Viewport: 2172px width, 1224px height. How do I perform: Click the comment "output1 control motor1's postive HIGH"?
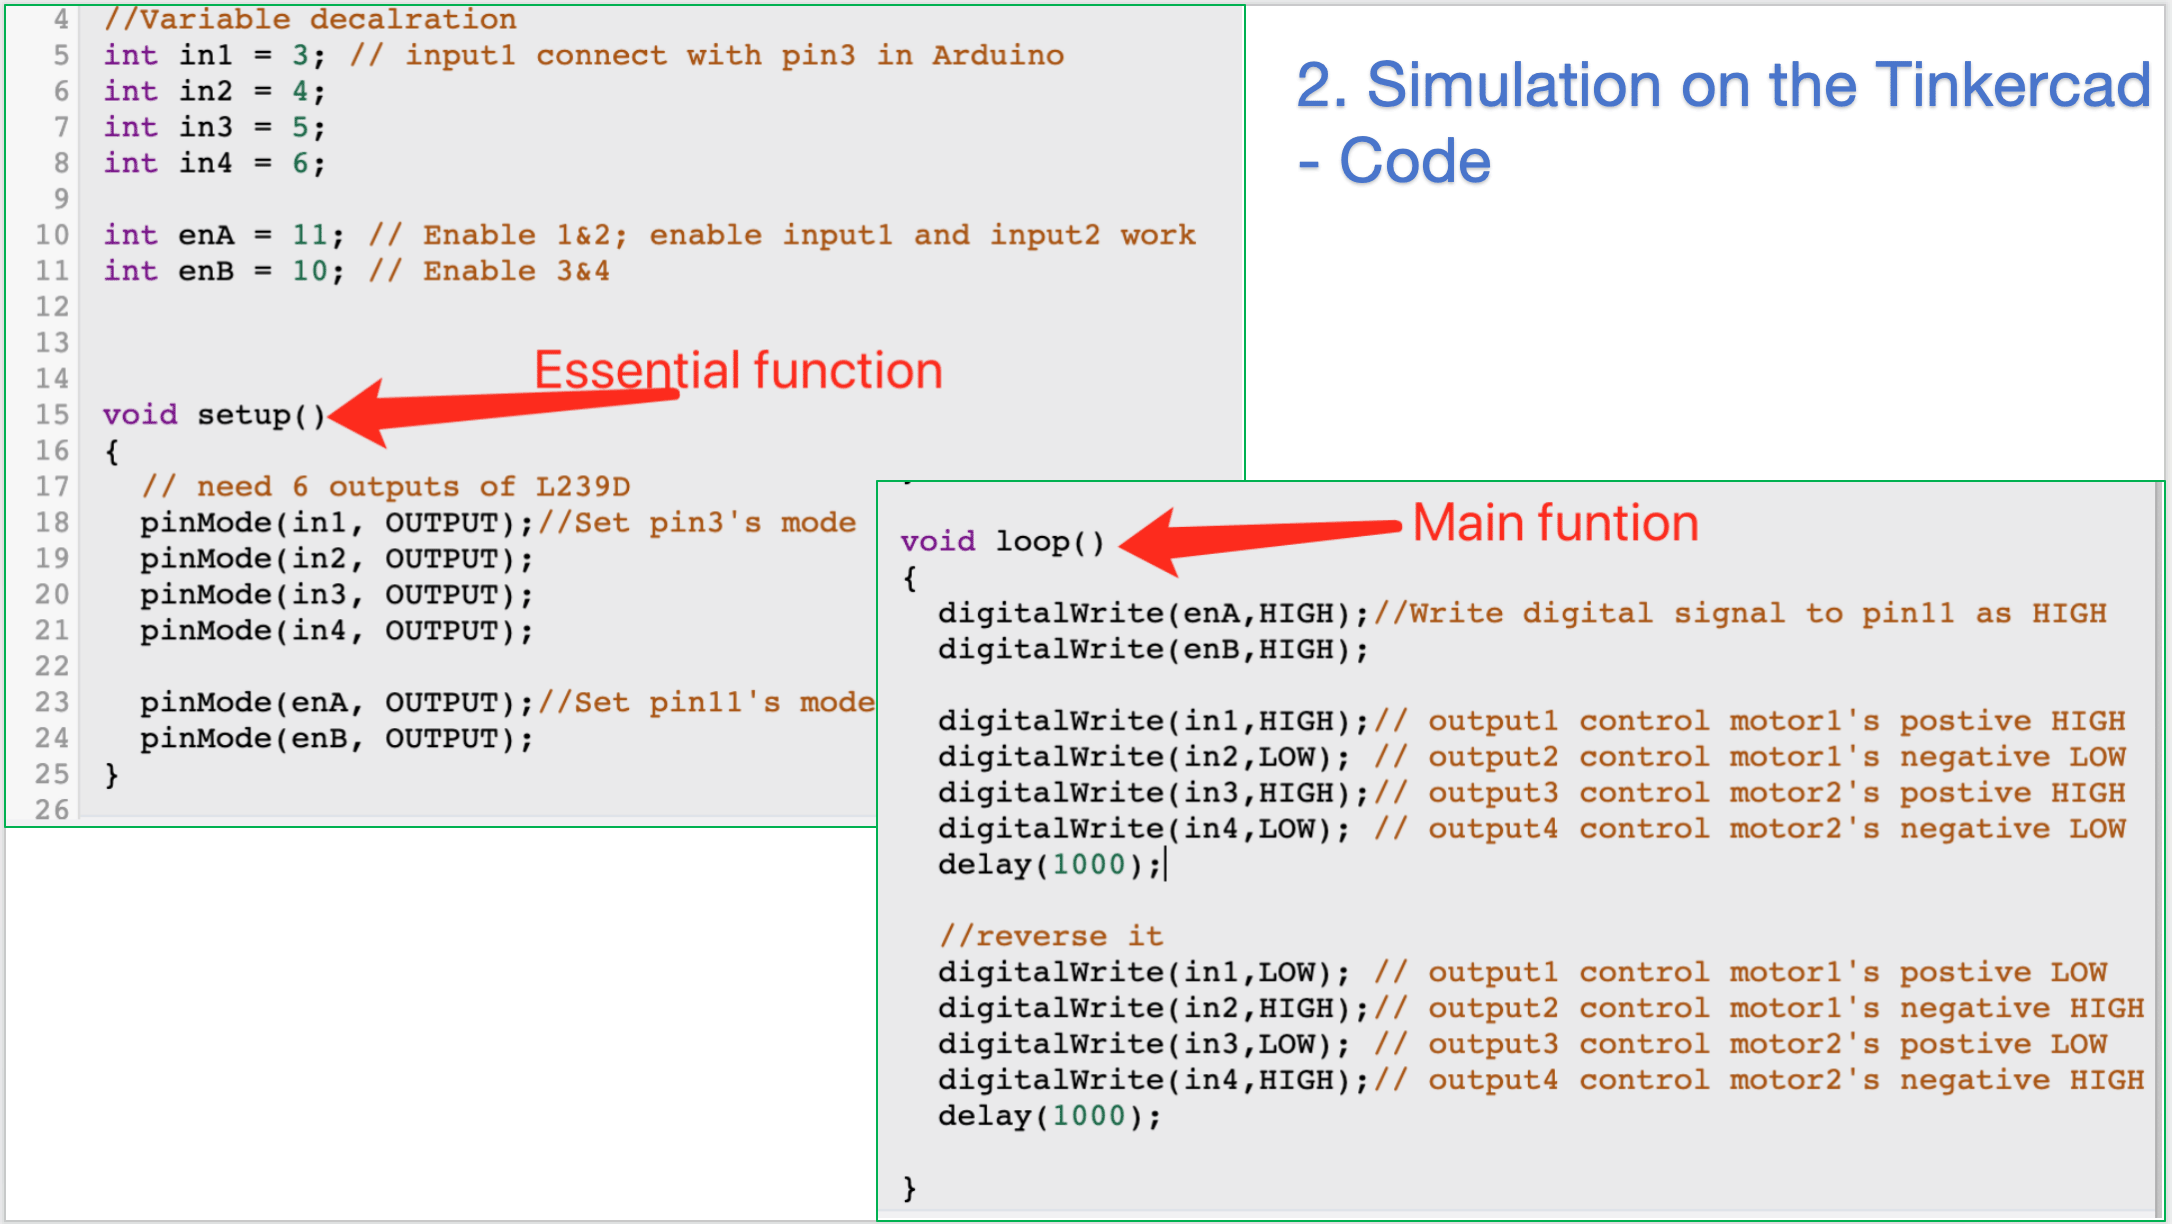[1777, 722]
